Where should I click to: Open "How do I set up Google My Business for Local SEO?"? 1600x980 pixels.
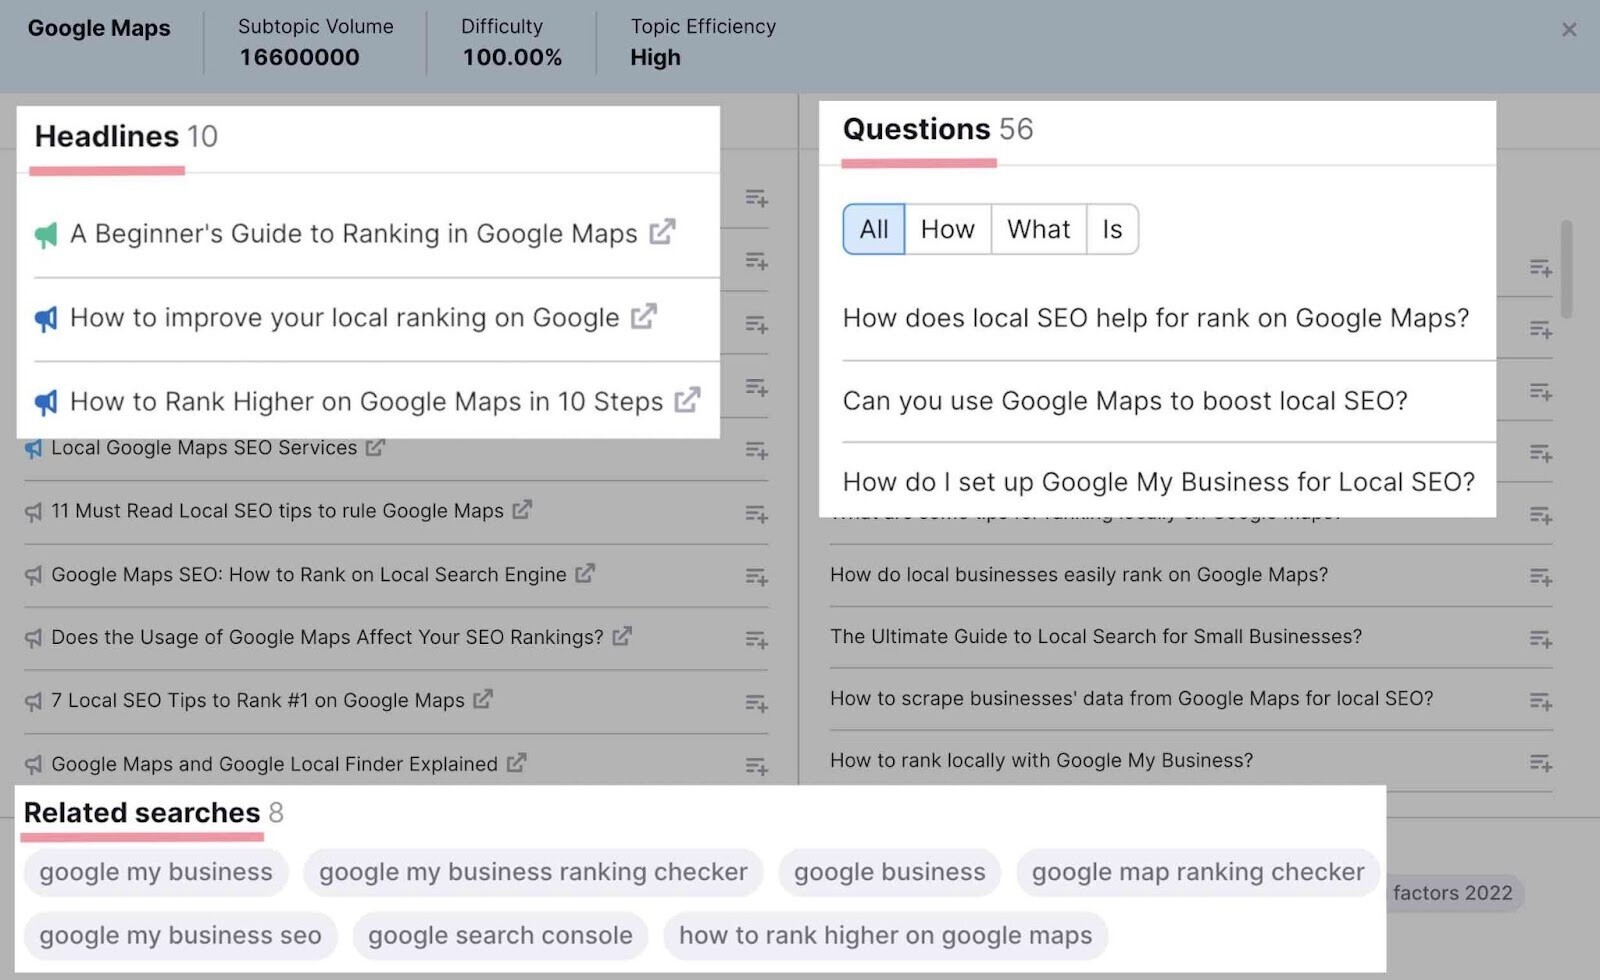tap(1157, 481)
